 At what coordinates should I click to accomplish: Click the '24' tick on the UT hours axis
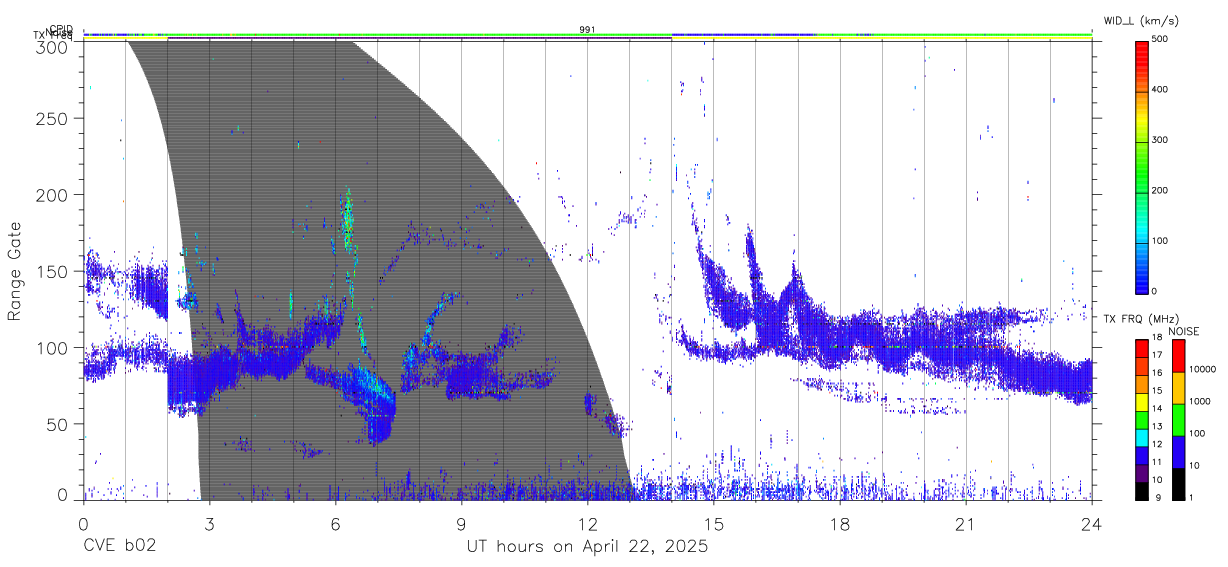click(x=1092, y=525)
